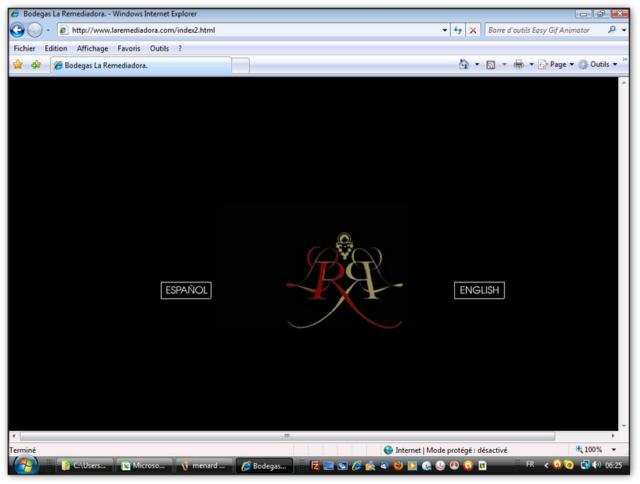The height and width of the screenshot is (484, 640).
Task: Stop loading with the red X icon
Action: click(473, 30)
